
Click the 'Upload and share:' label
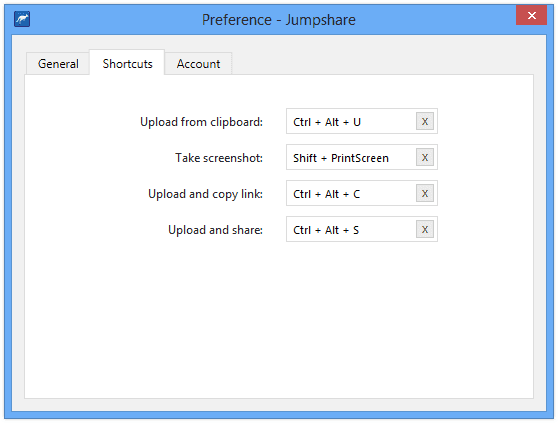[x=215, y=230]
